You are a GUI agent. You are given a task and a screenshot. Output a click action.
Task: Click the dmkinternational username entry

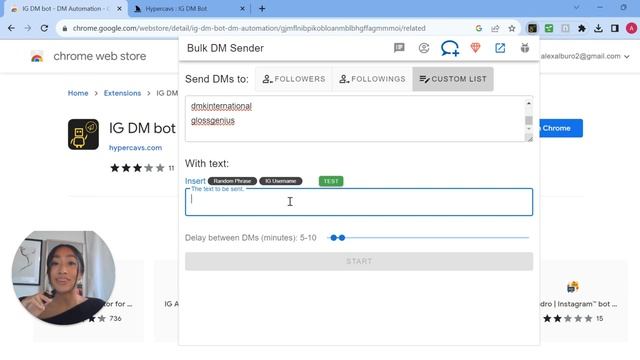point(221,106)
